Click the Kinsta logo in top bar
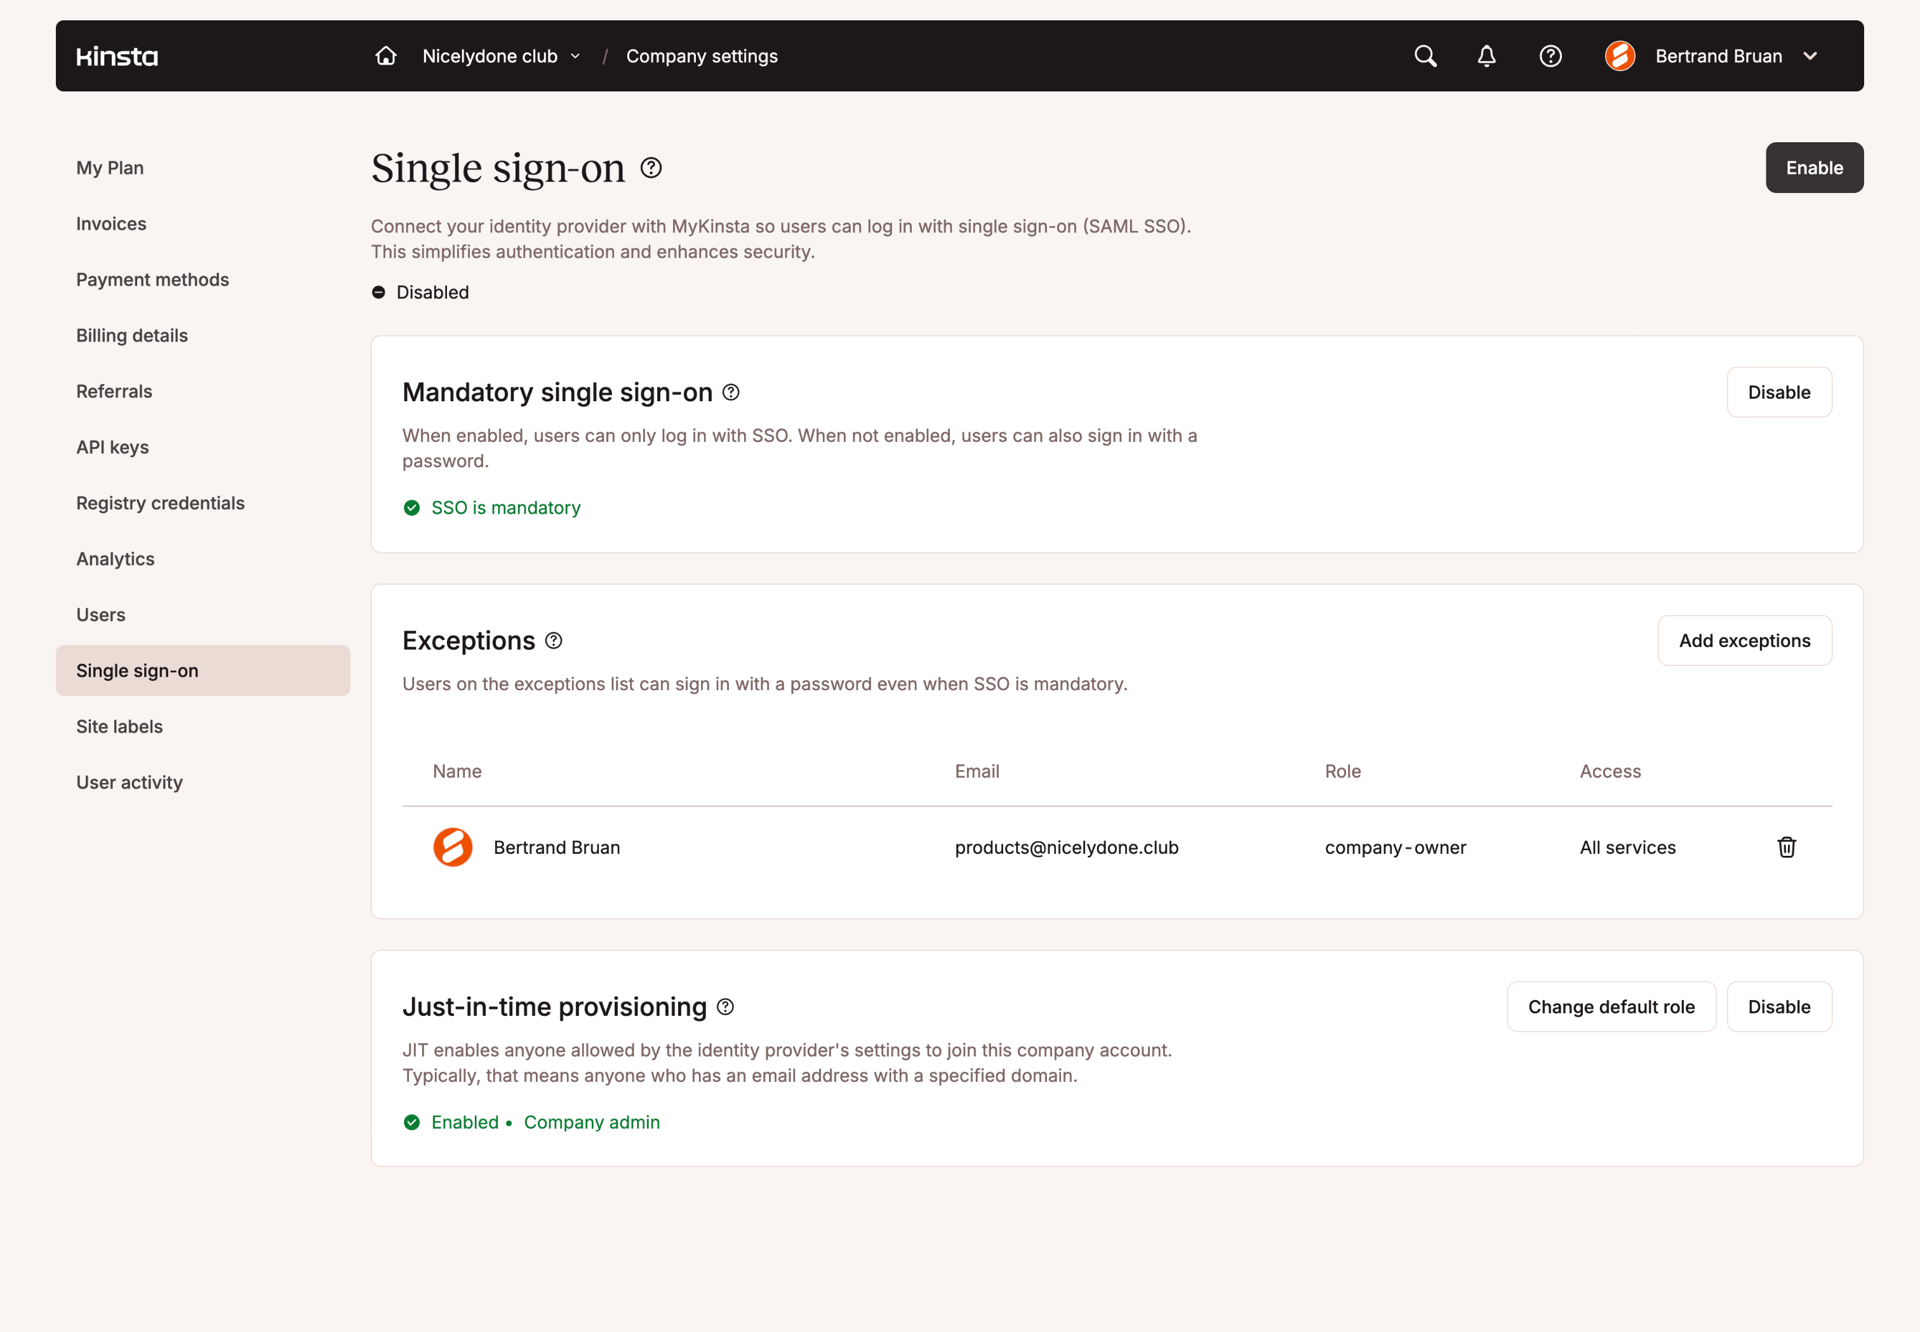The height and width of the screenshot is (1332, 1920). (x=116, y=56)
